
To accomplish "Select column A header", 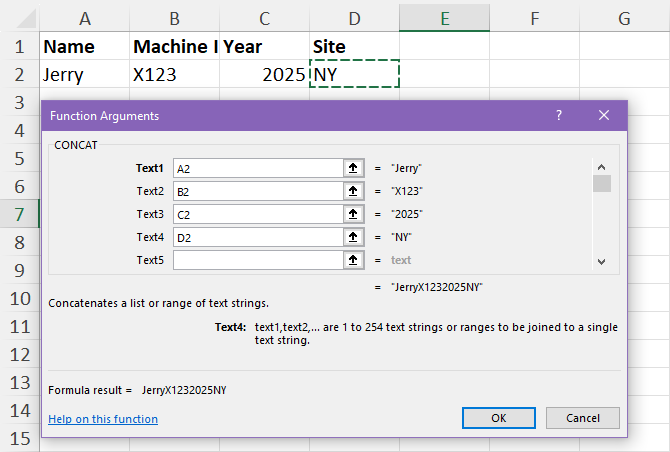I will click(x=85, y=18).
